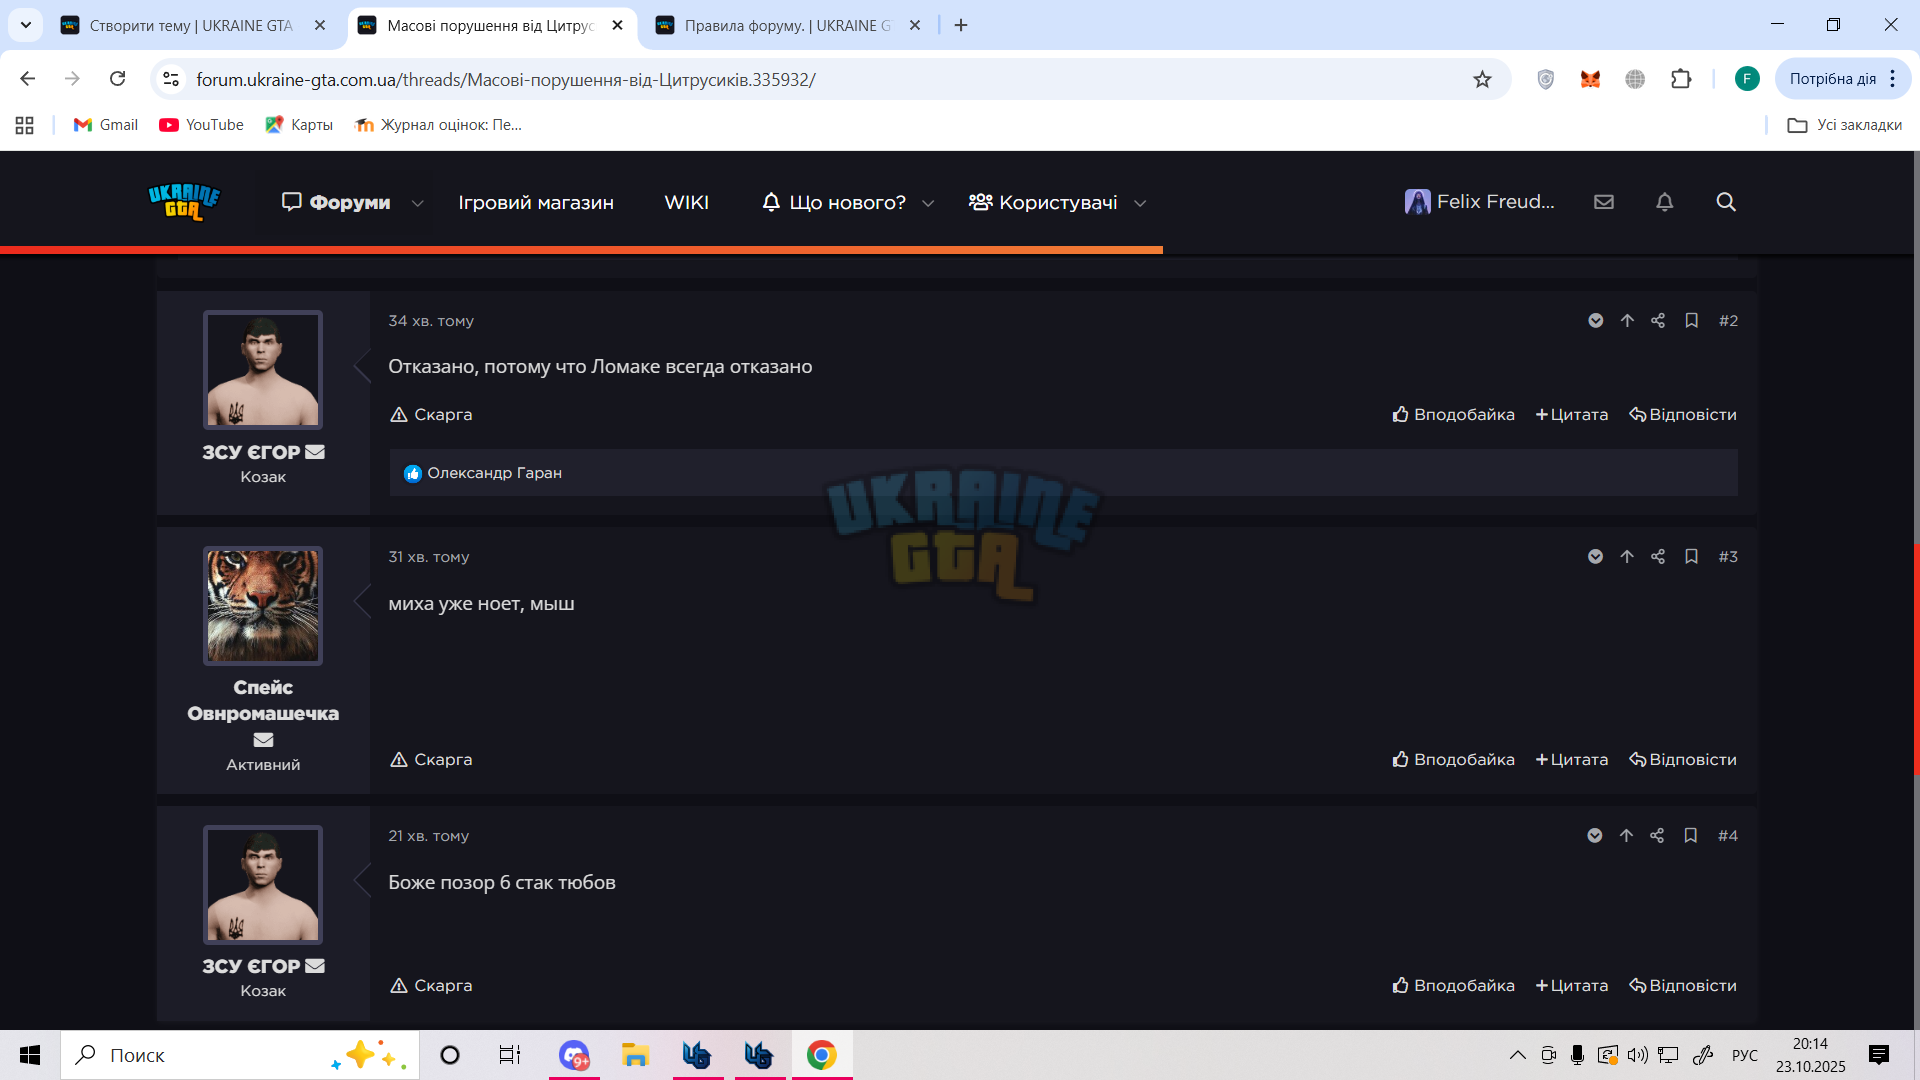1920x1080 pixels.
Task: Expand the Користувачі menu chevron
Action: tap(1140, 203)
